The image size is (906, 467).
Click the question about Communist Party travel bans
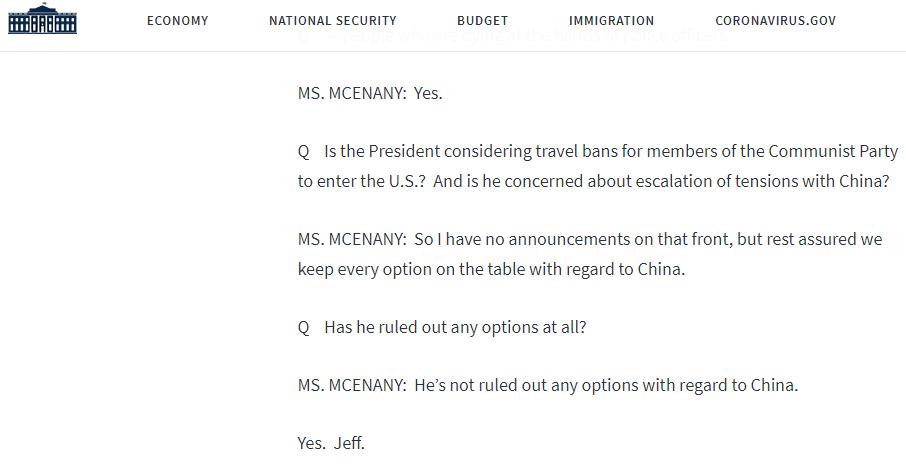pos(598,151)
